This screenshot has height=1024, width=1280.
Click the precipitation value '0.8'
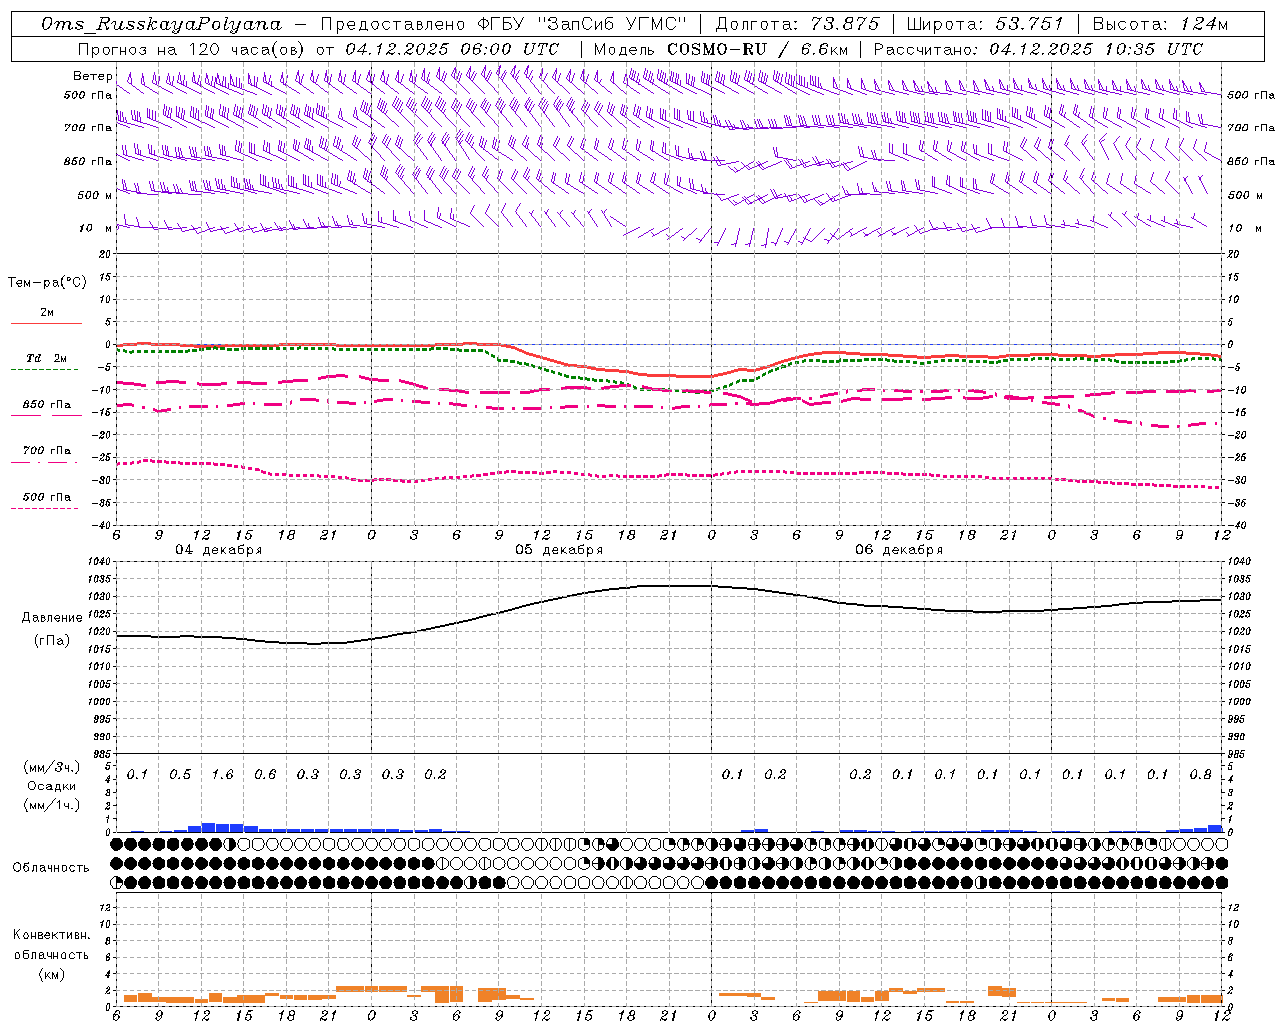(1201, 775)
